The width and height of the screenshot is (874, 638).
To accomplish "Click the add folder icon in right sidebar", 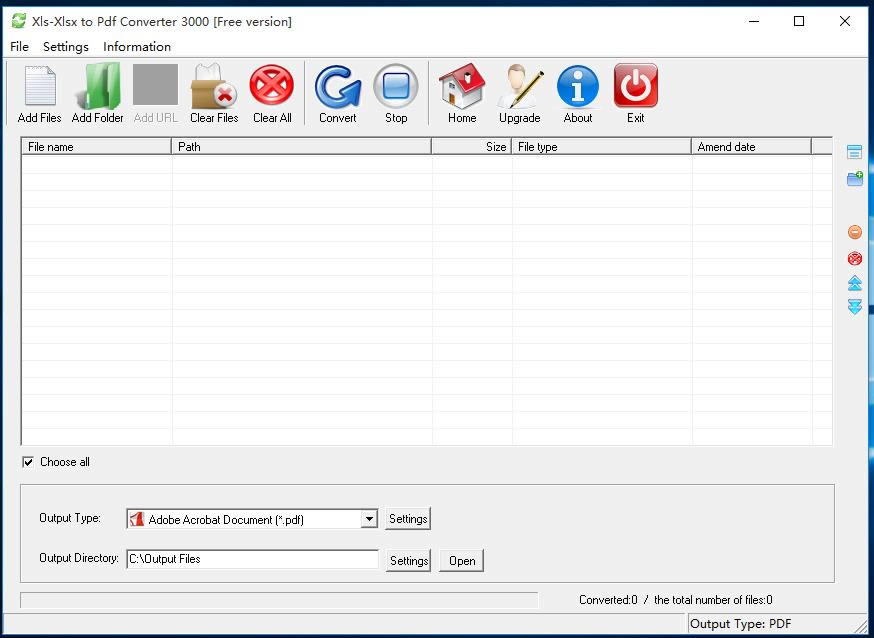I will [854, 178].
